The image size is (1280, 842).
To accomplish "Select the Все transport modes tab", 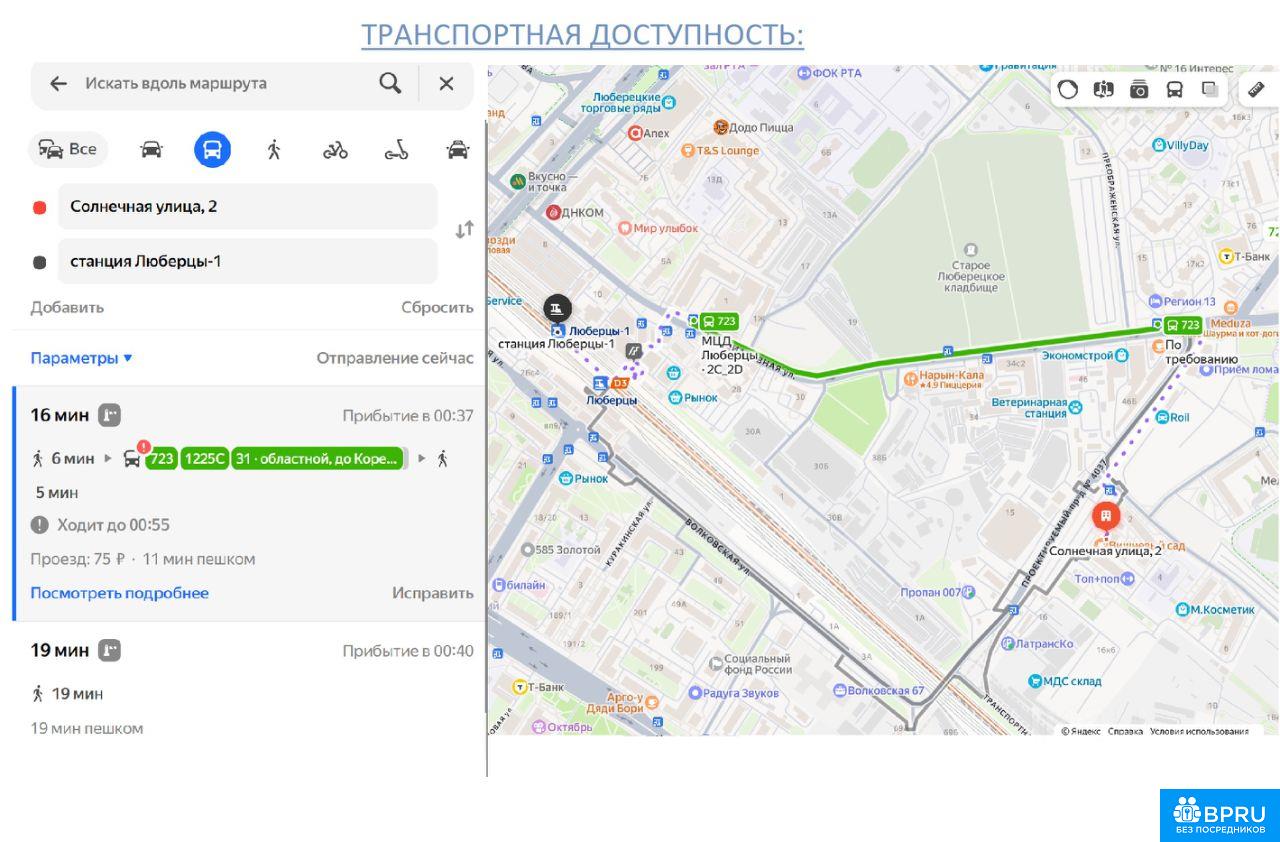I will [x=68, y=150].
